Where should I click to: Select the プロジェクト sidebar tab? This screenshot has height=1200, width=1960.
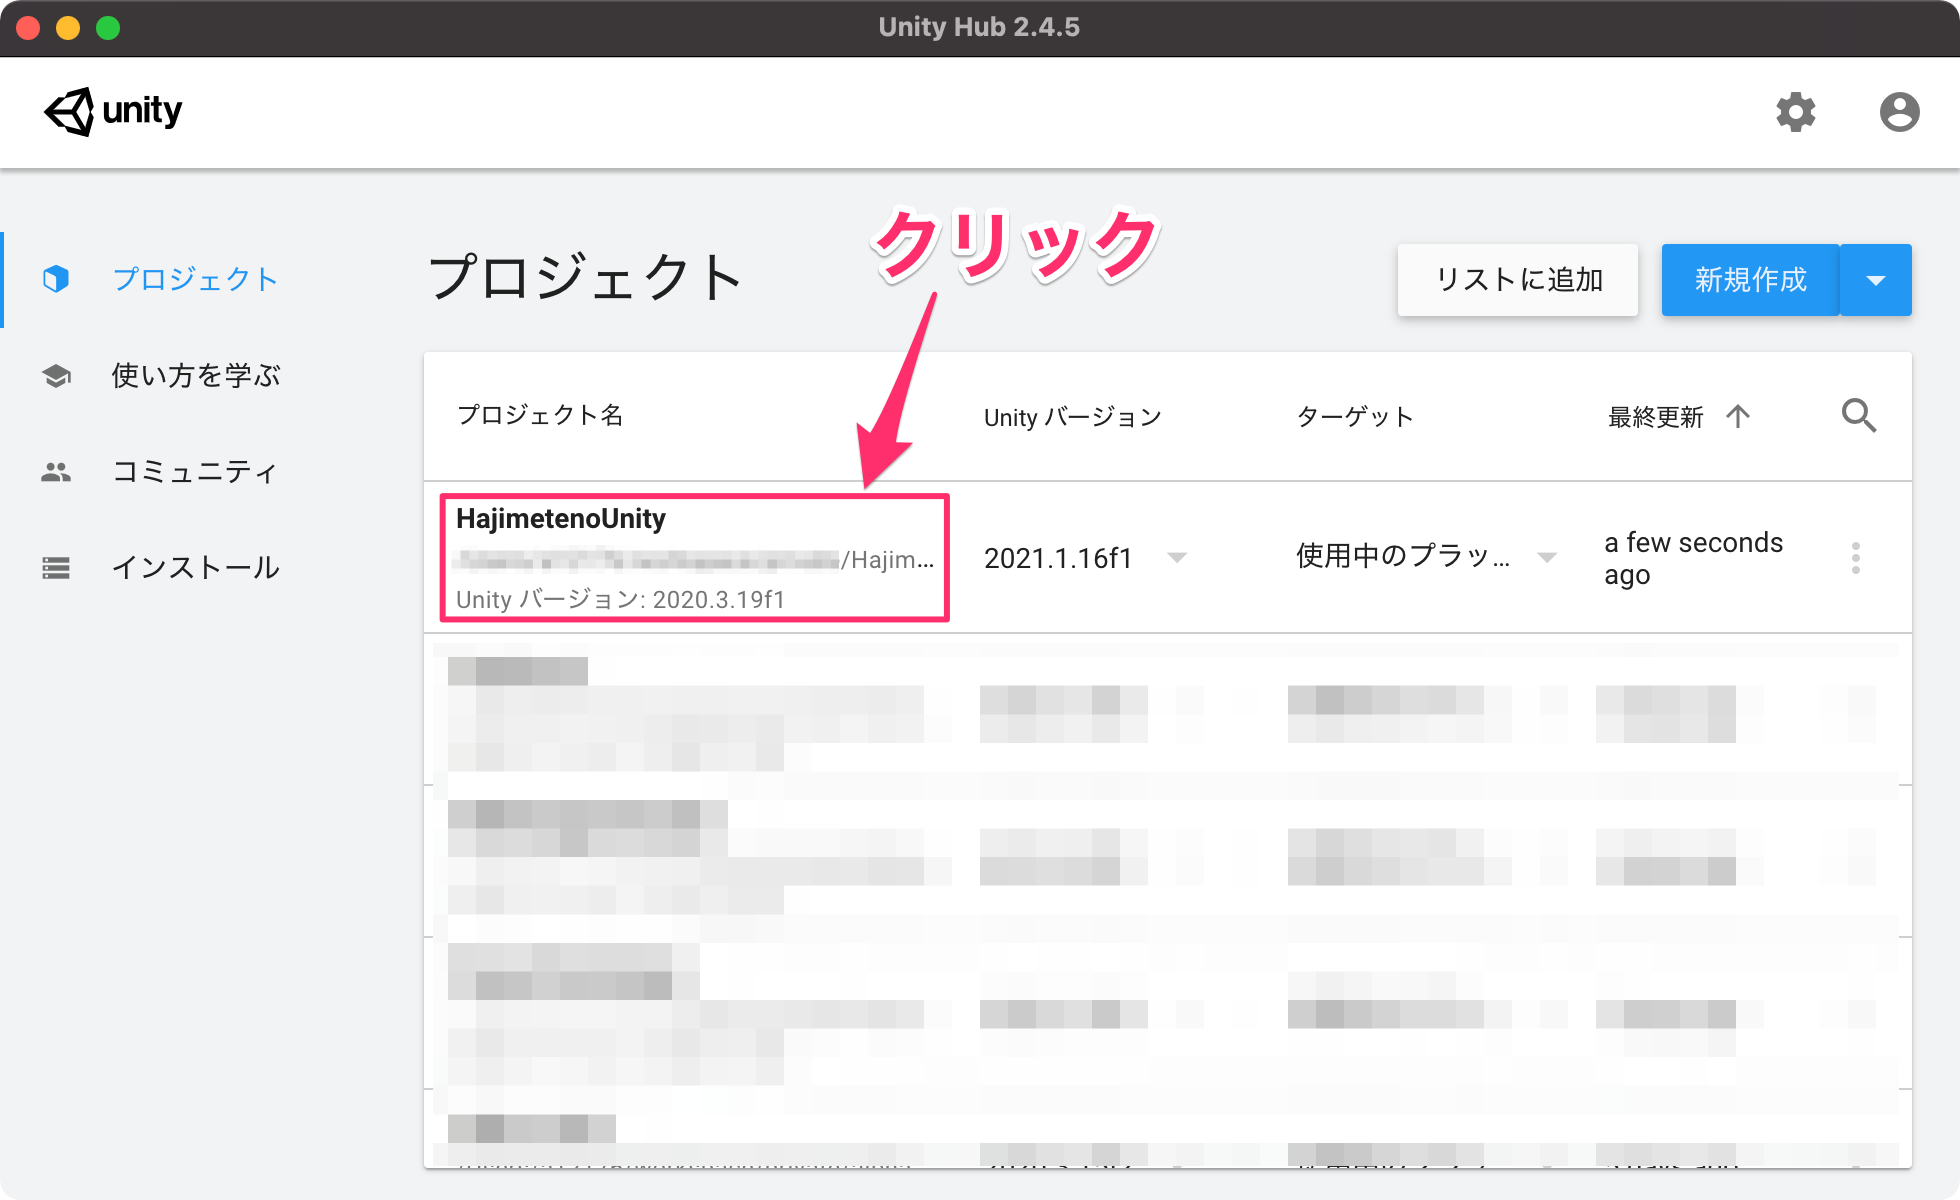coord(196,279)
